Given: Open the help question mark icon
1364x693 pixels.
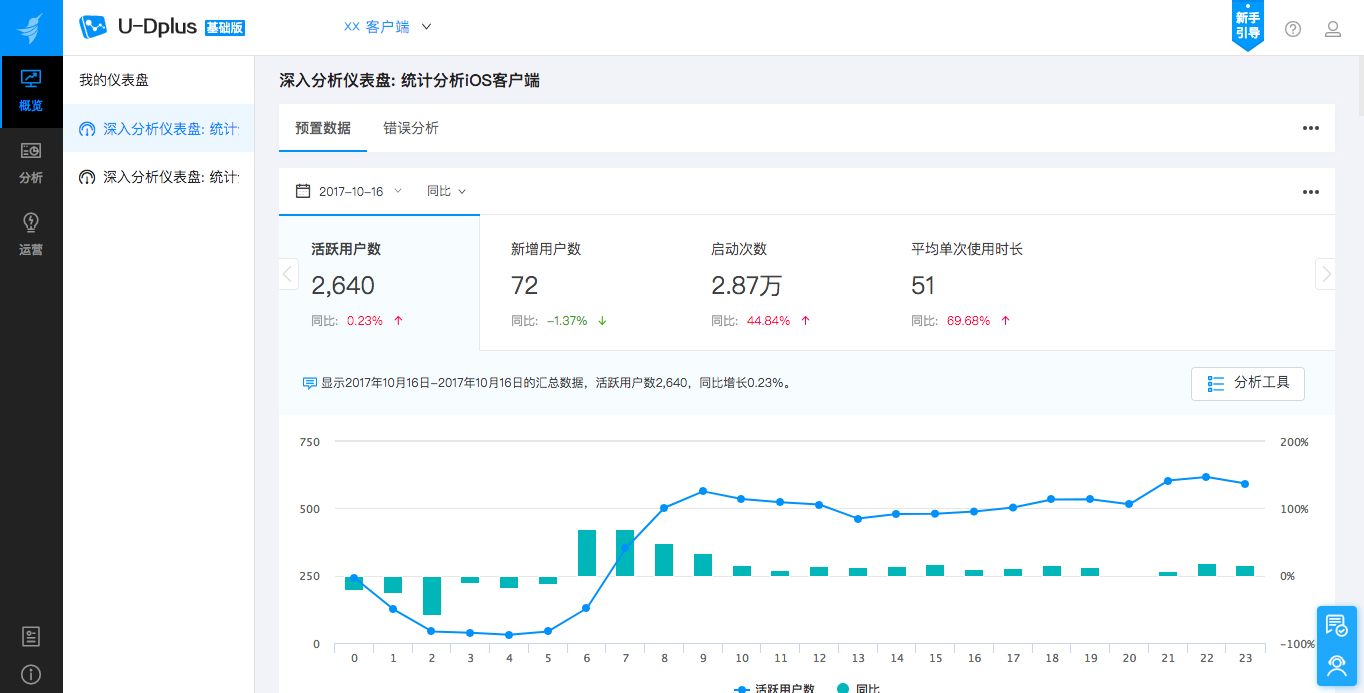Looking at the screenshot, I should tap(1292, 28).
